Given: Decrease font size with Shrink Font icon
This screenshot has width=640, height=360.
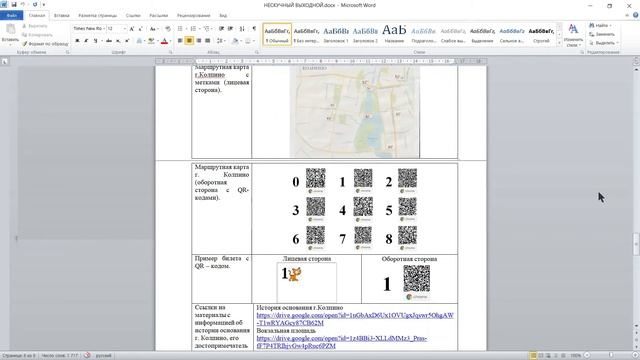Looking at the screenshot, I should click(140, 29).
